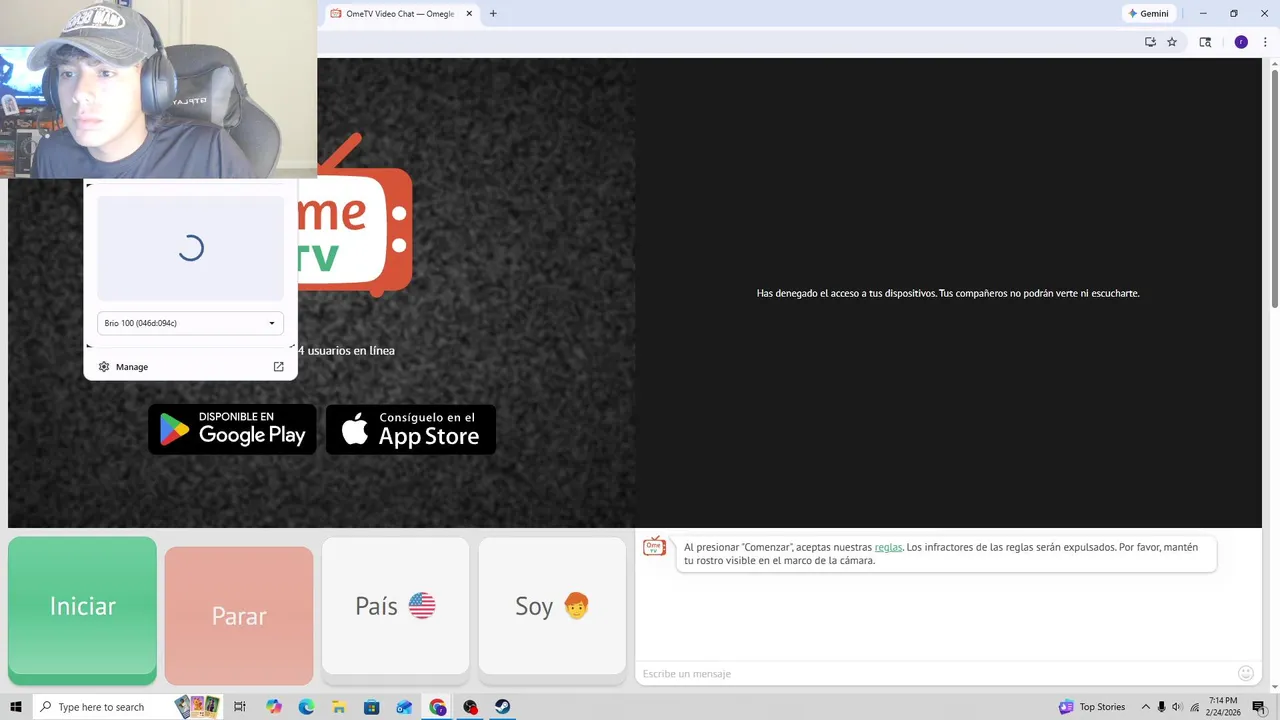Click the page vertical scrollbar
This screenshot has height=720, width=1280.
(x=1274, y=189)
